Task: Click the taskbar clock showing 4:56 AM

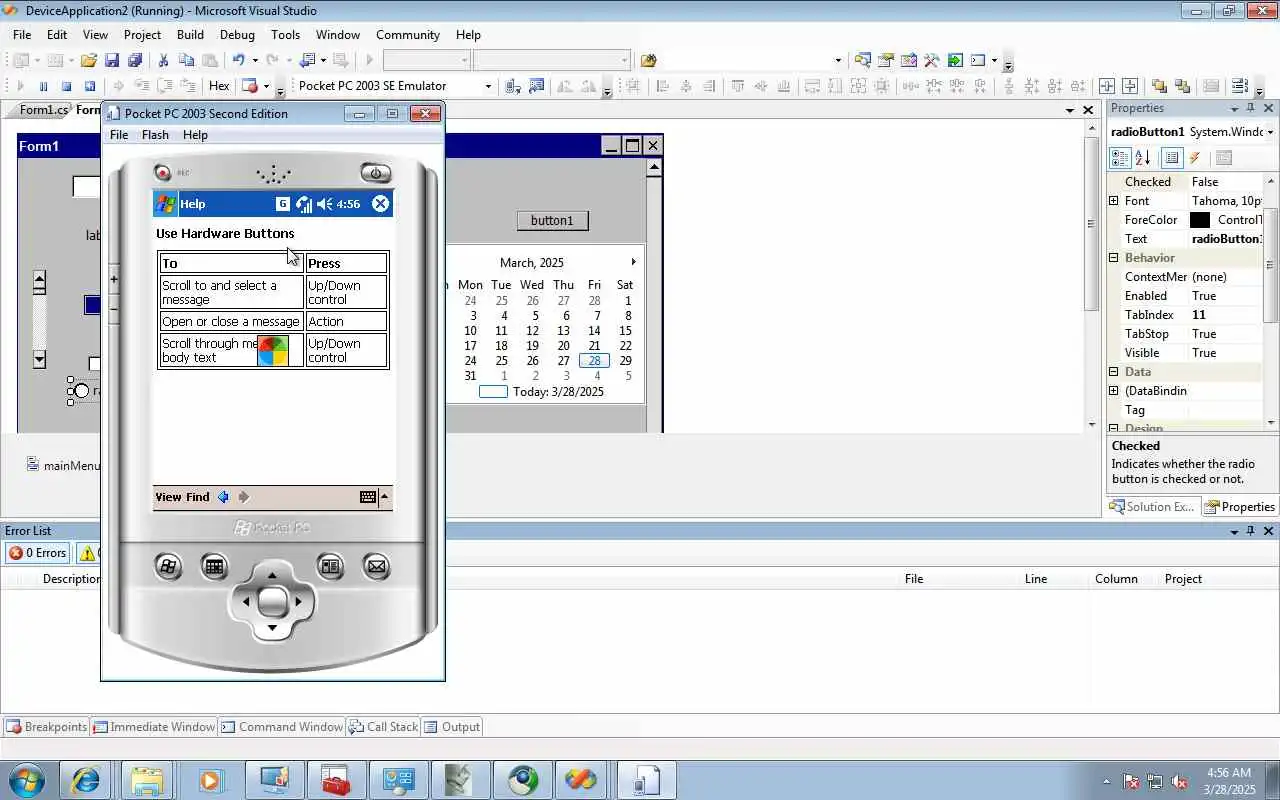Action: [1229, 773]
